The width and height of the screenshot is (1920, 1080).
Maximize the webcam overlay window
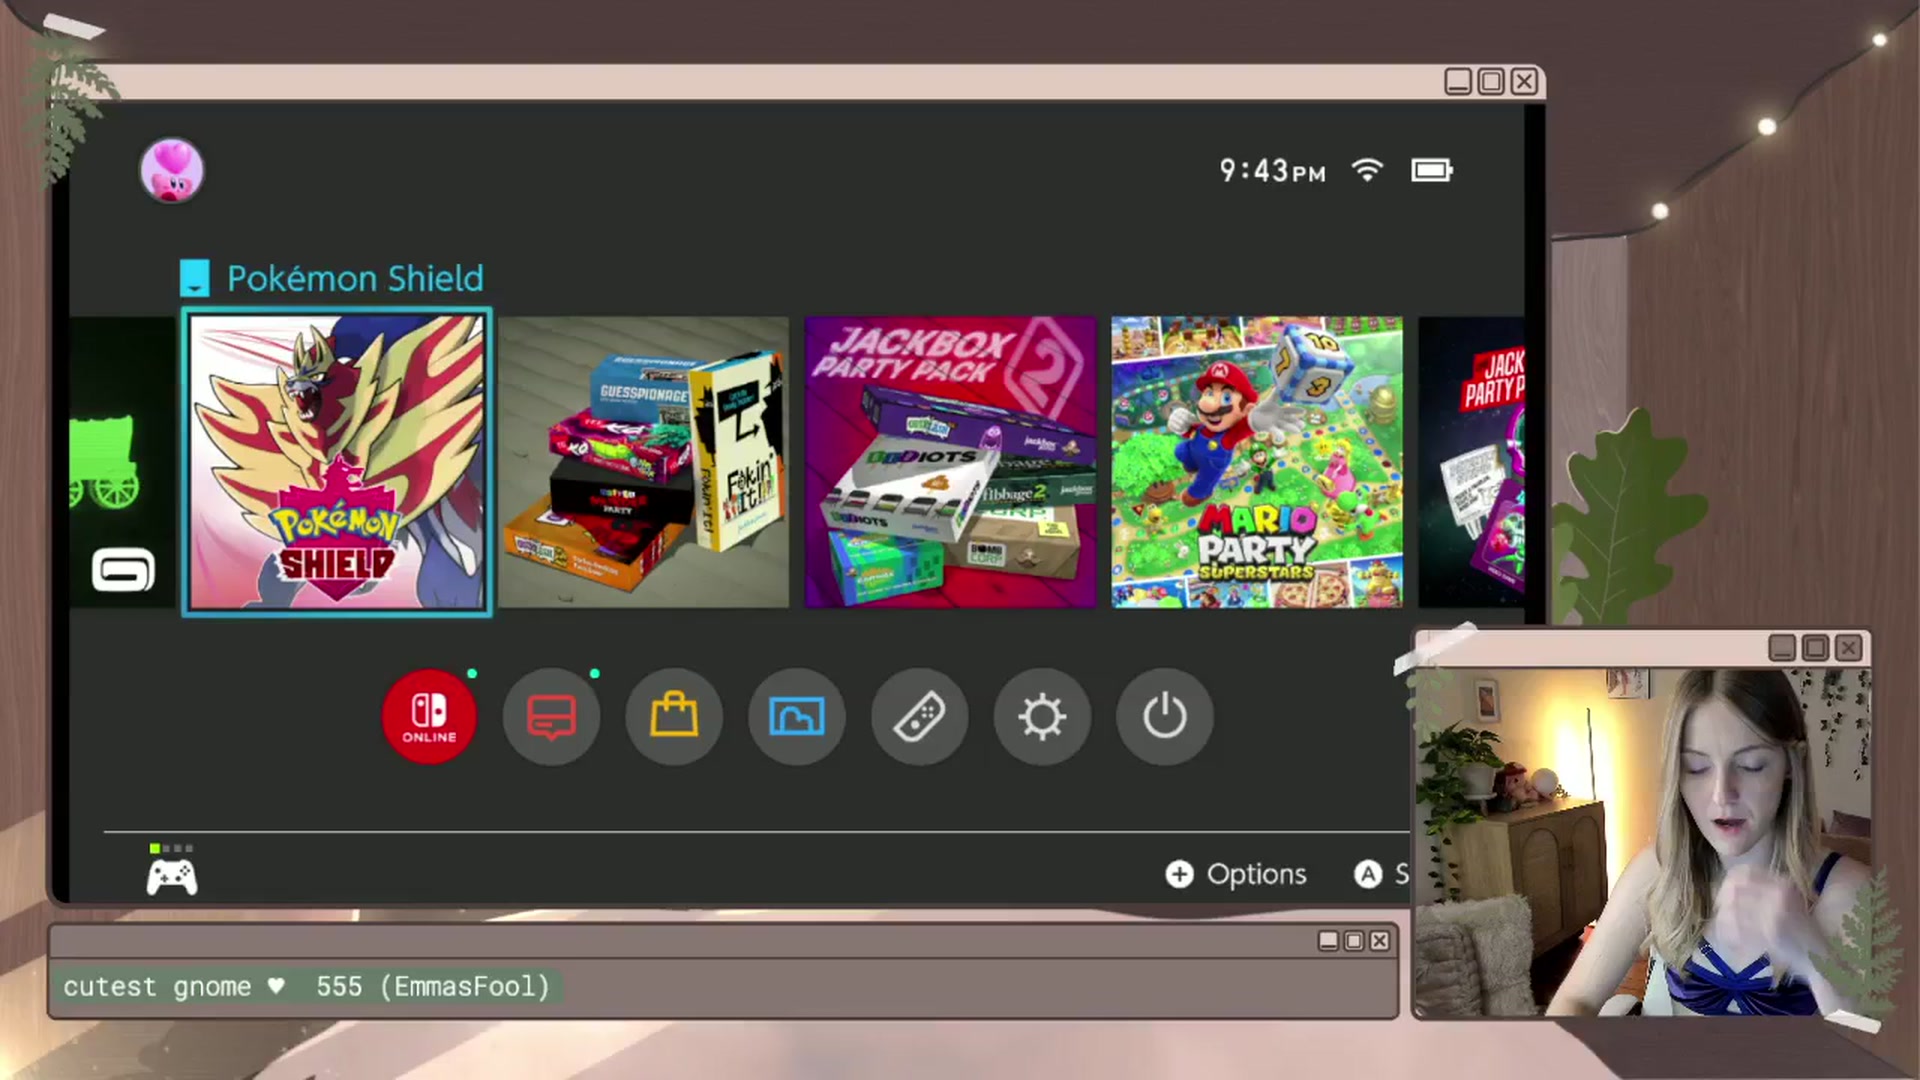click(1815, 648)
